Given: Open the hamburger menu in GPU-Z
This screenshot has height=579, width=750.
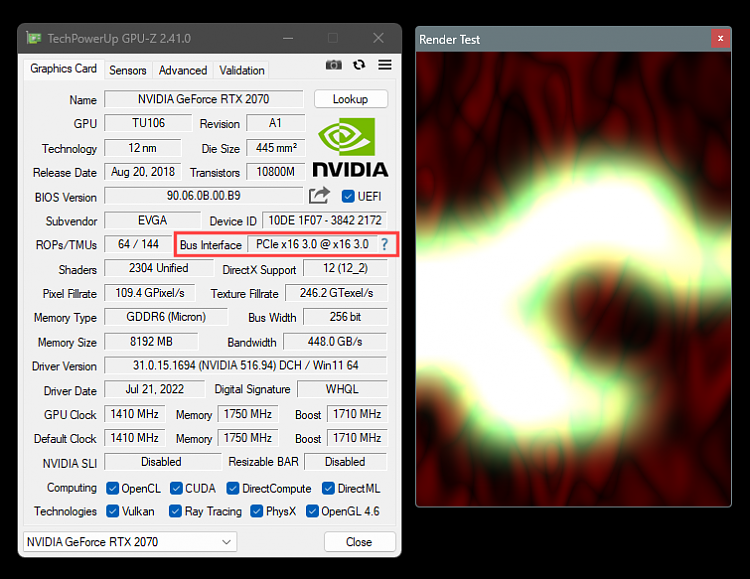Looking at the screenshot, I should [x=385, y=65].
